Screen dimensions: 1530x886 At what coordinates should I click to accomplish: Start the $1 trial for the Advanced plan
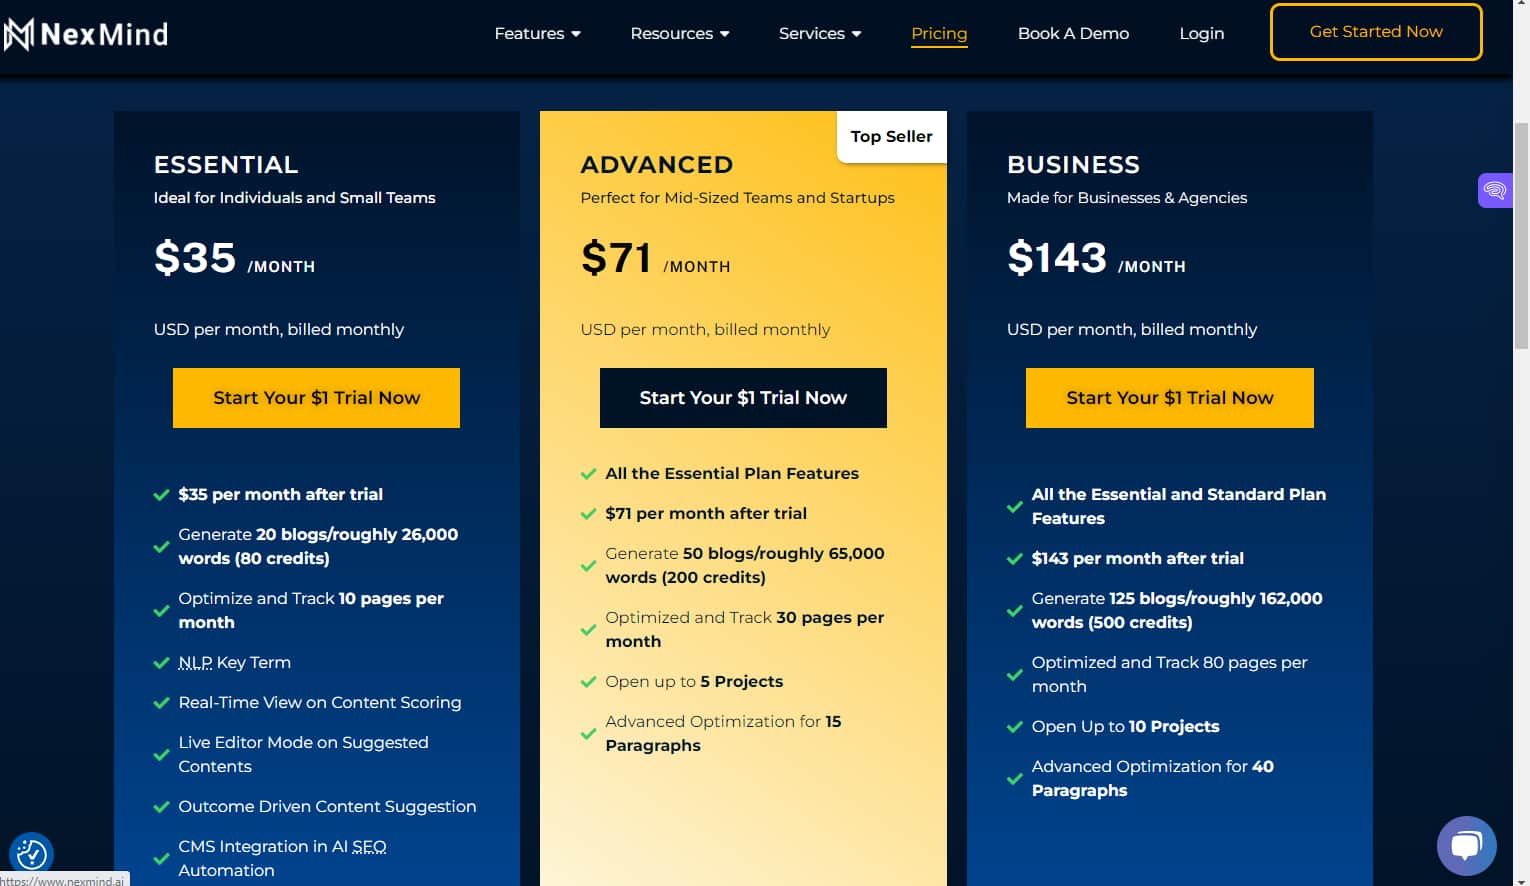(743, 397)
